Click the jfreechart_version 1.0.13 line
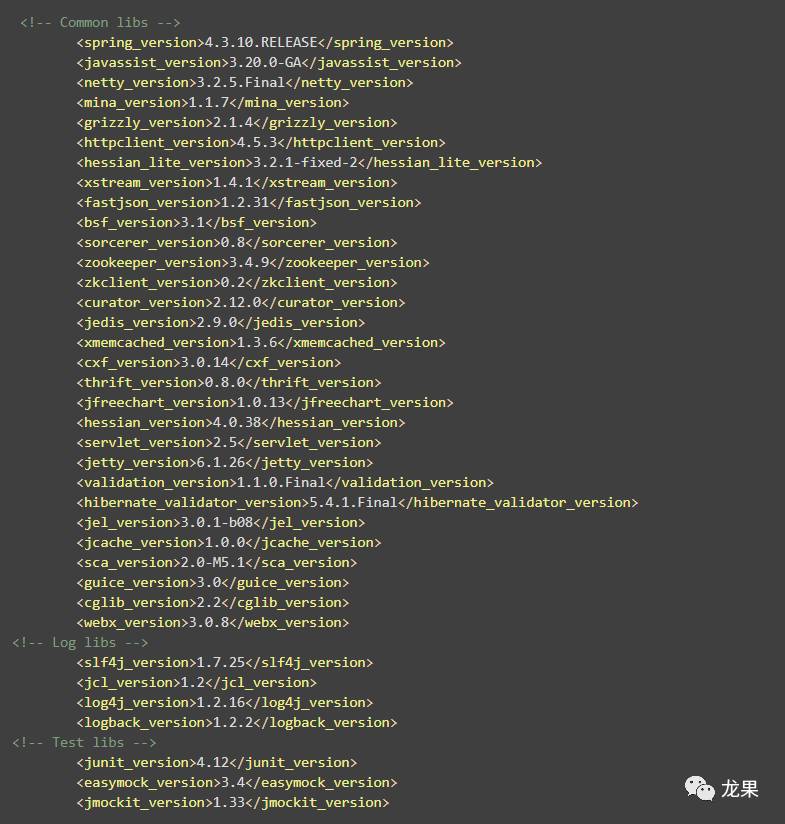 [264, 402]
